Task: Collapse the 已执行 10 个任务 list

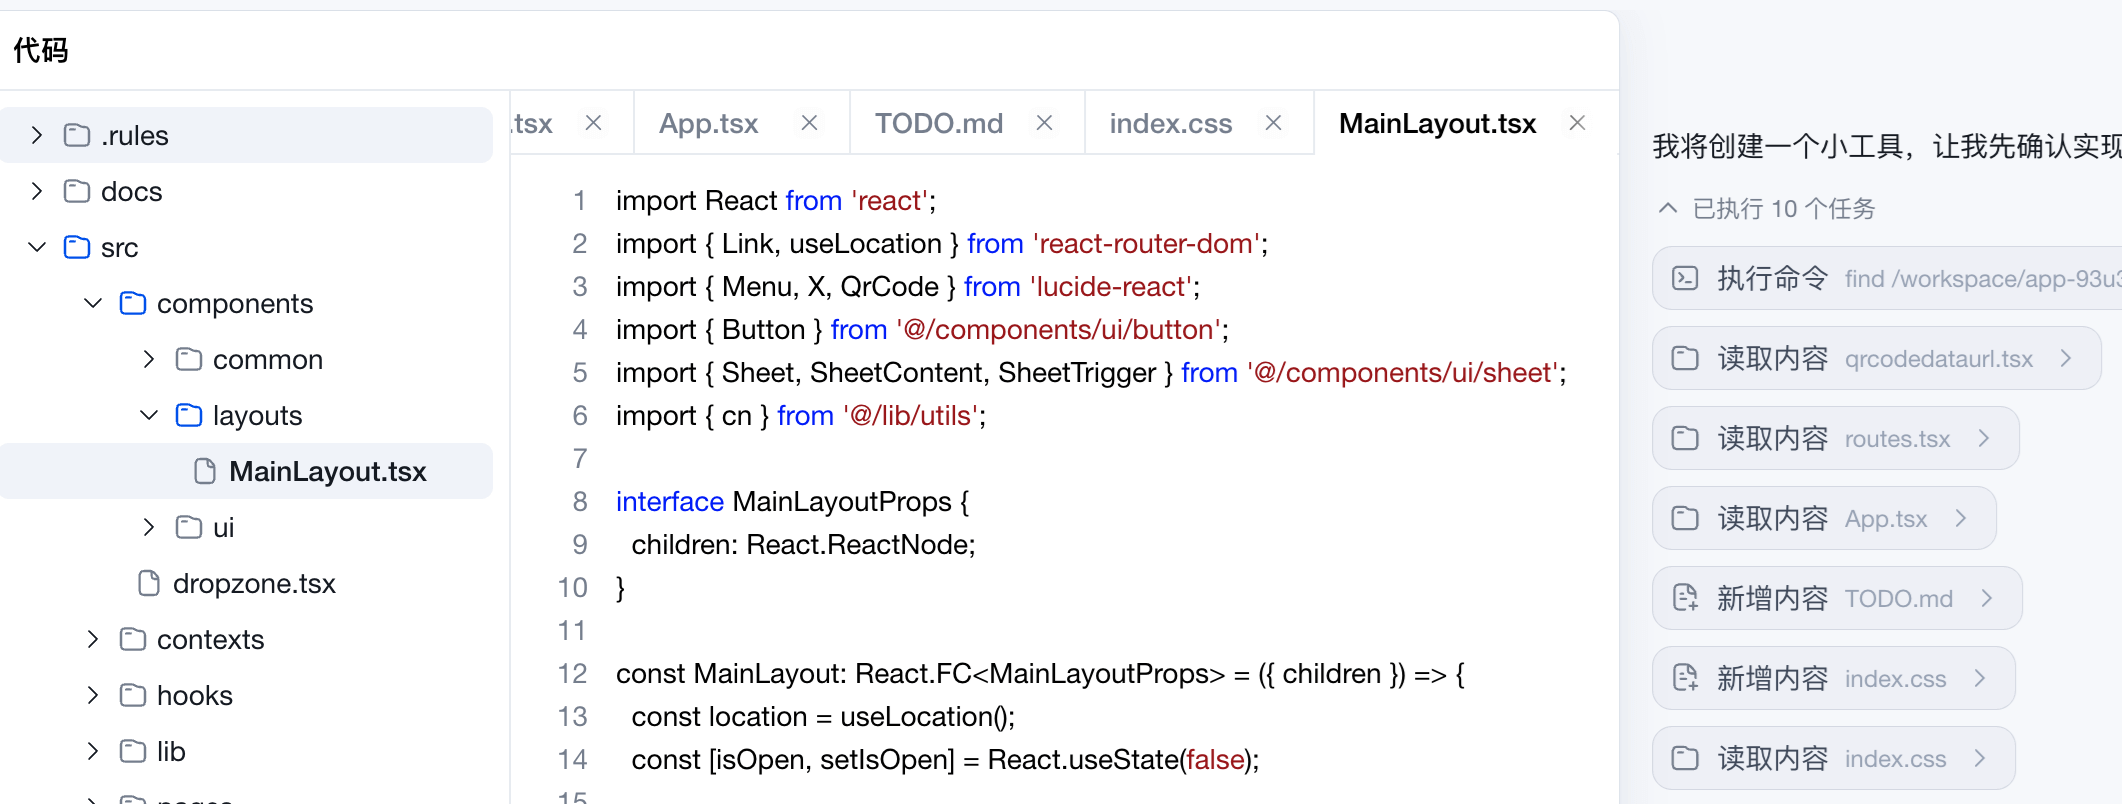Action: point(1667,208)
